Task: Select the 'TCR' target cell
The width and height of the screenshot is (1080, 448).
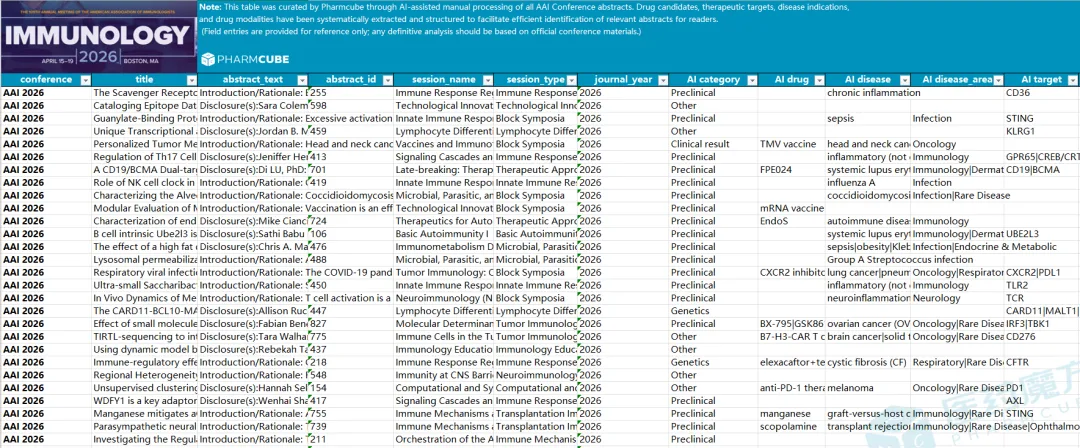Action: [1042, 298]
